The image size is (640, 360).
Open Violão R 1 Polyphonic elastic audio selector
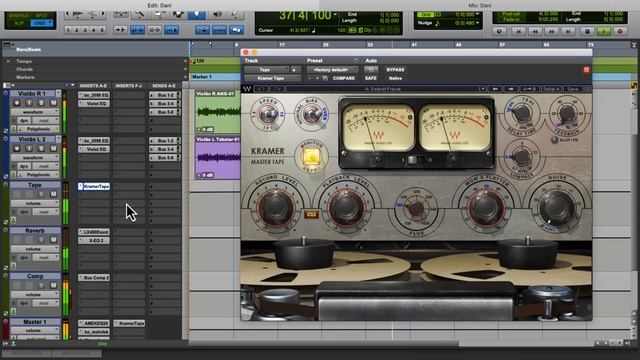pos(38,129)
